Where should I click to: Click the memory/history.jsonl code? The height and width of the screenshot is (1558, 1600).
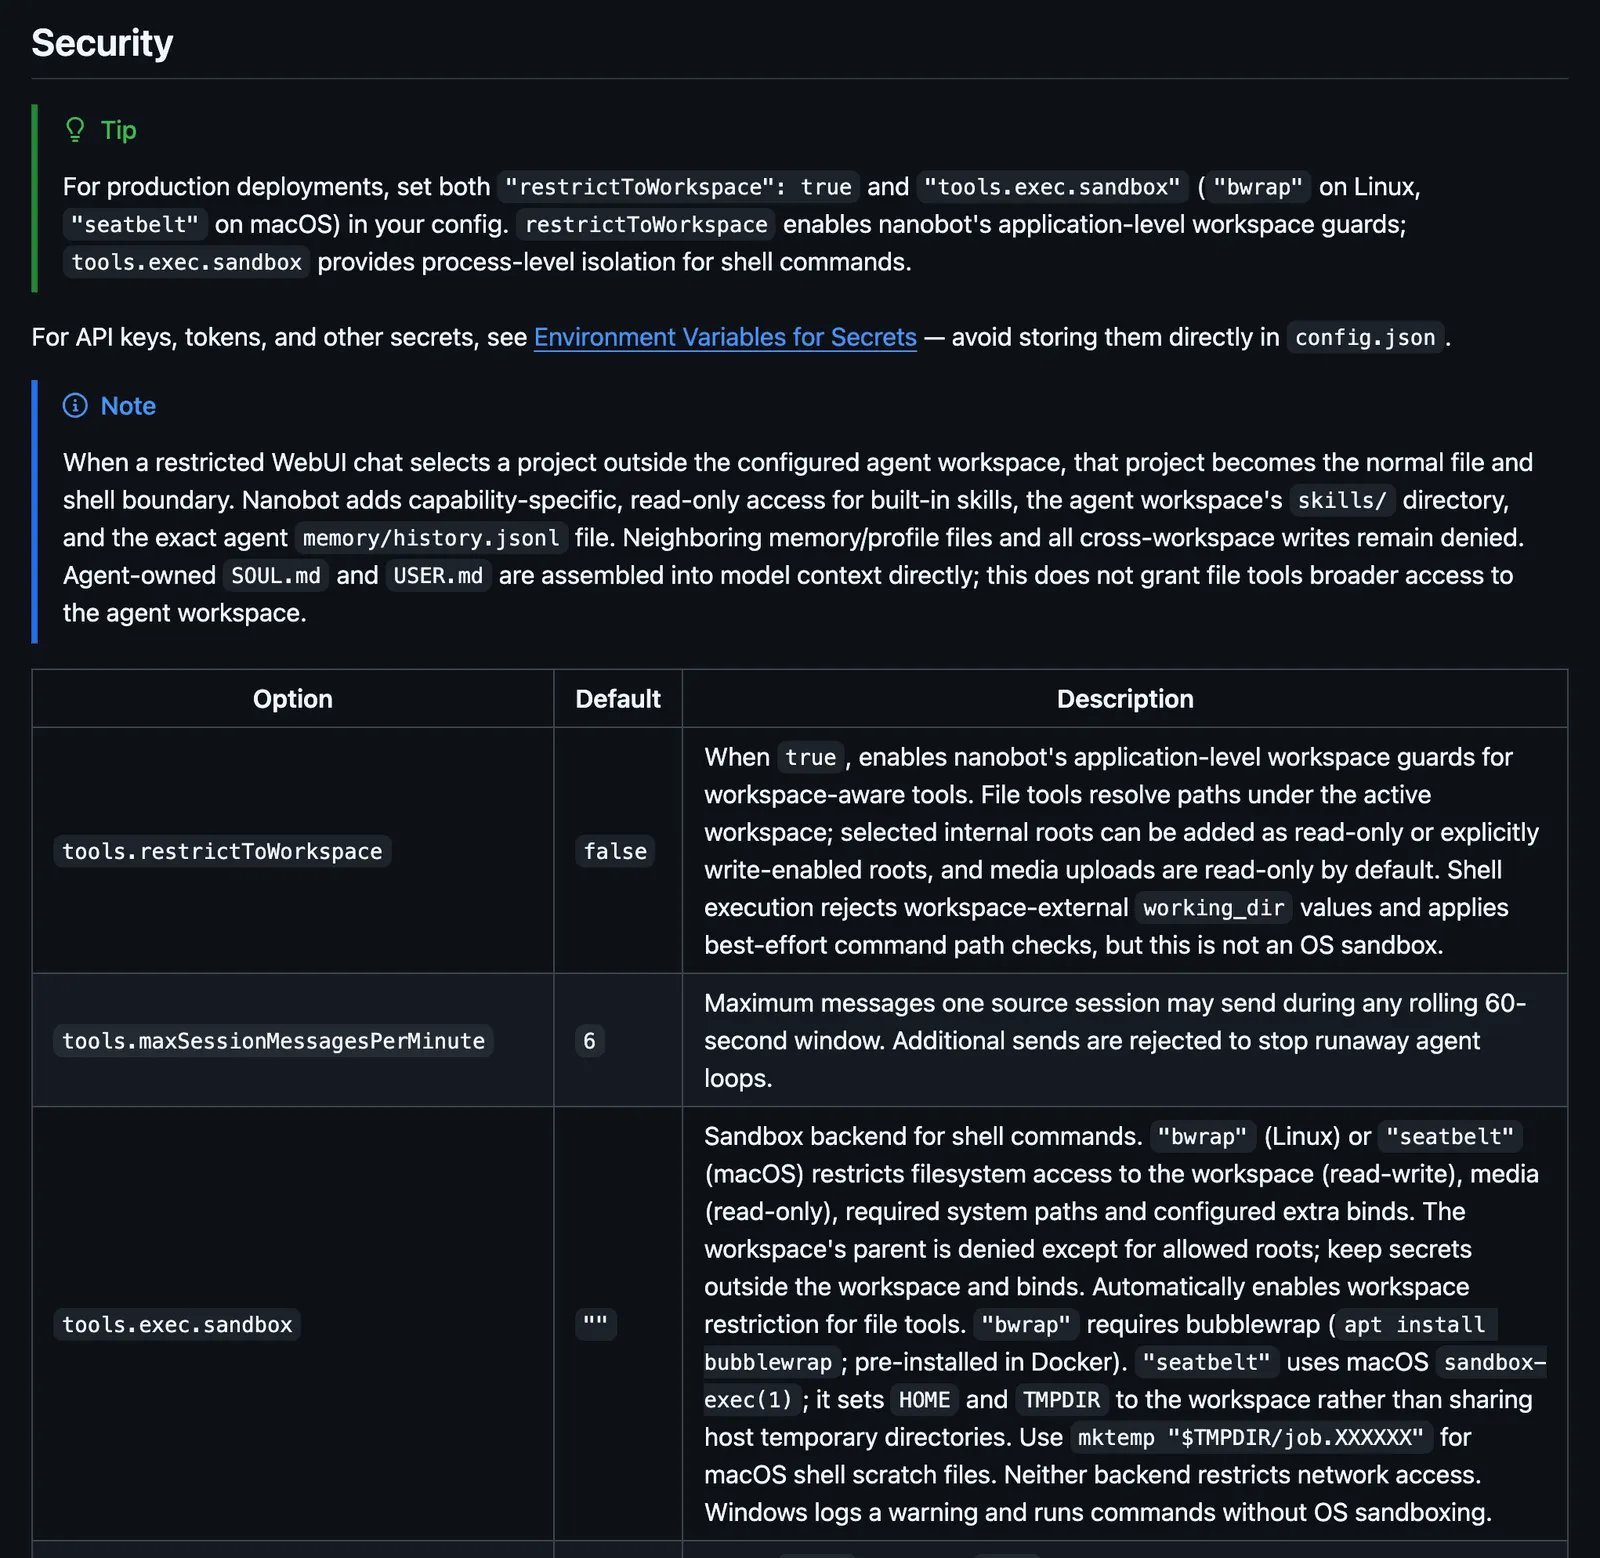pyautogui.click(x=431, y=538)
